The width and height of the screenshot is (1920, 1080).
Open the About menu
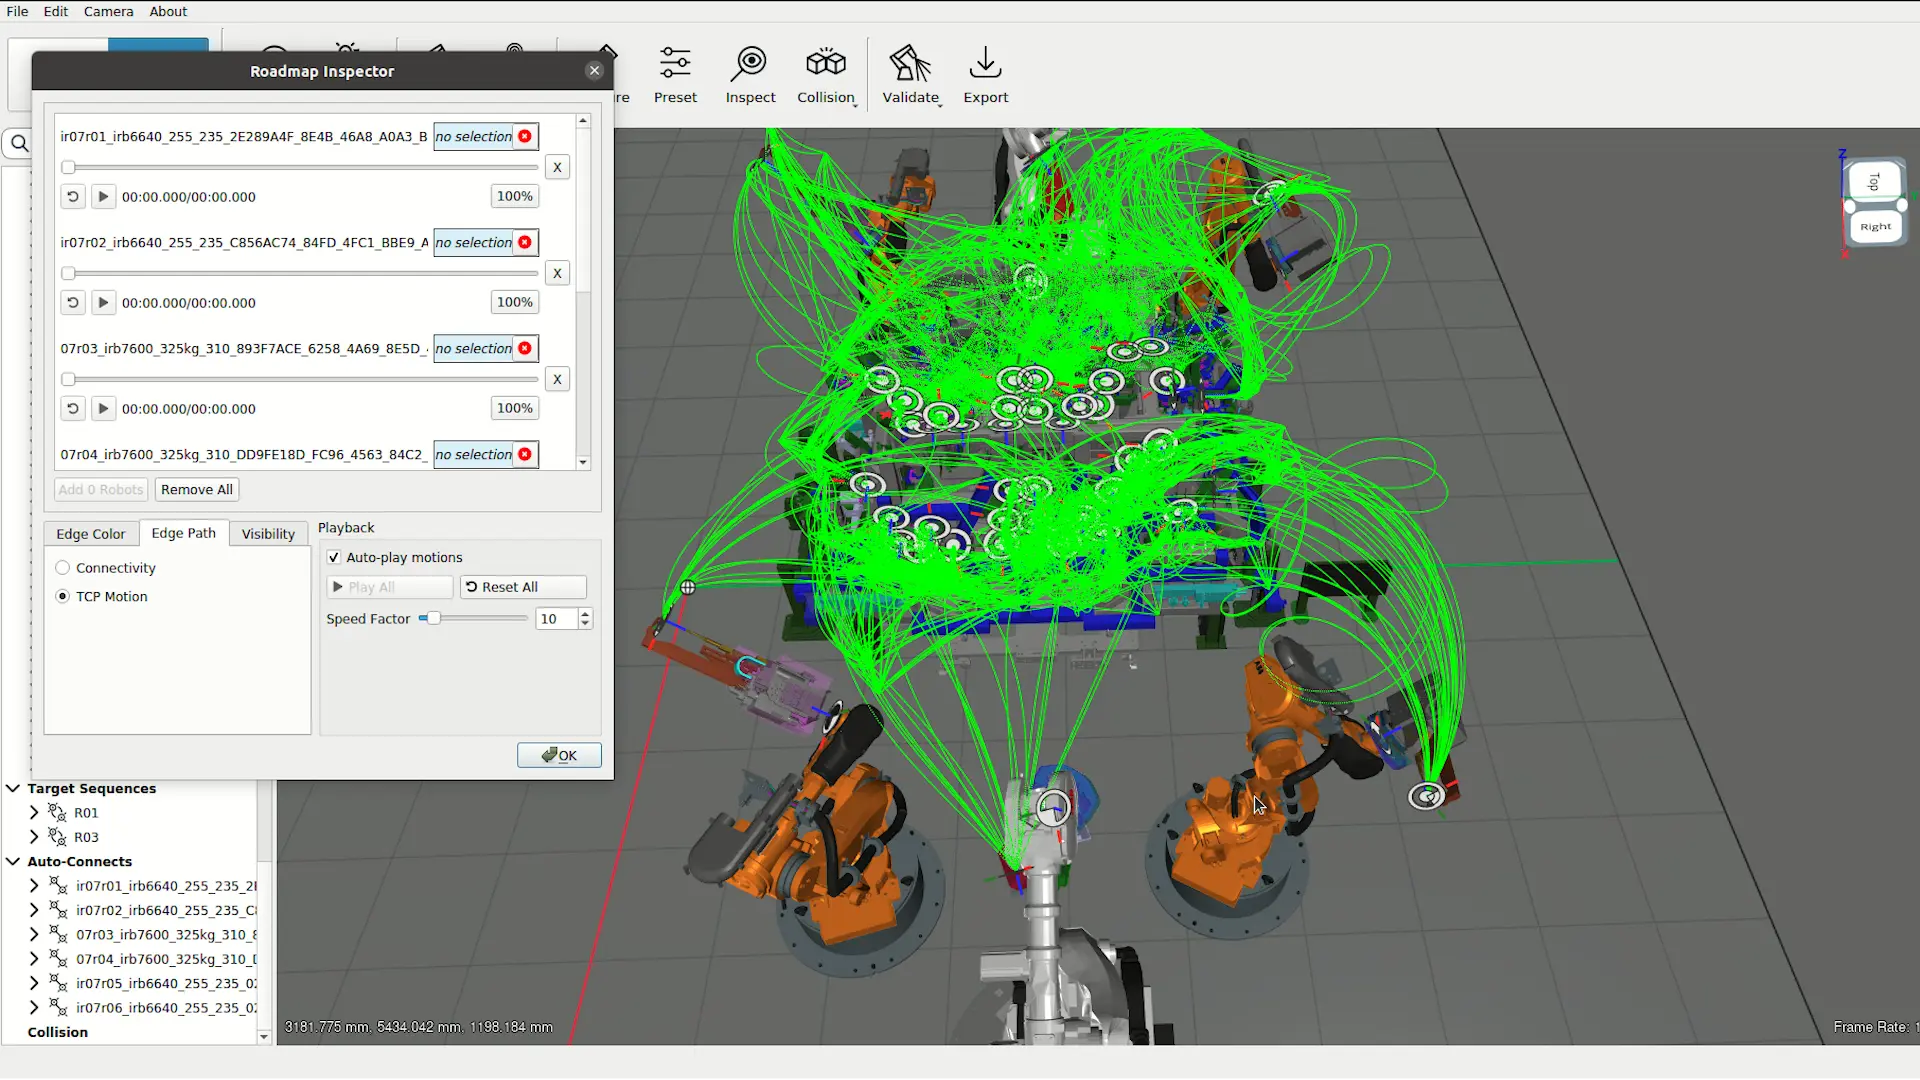pyautogui.click(x=168, y=11)
